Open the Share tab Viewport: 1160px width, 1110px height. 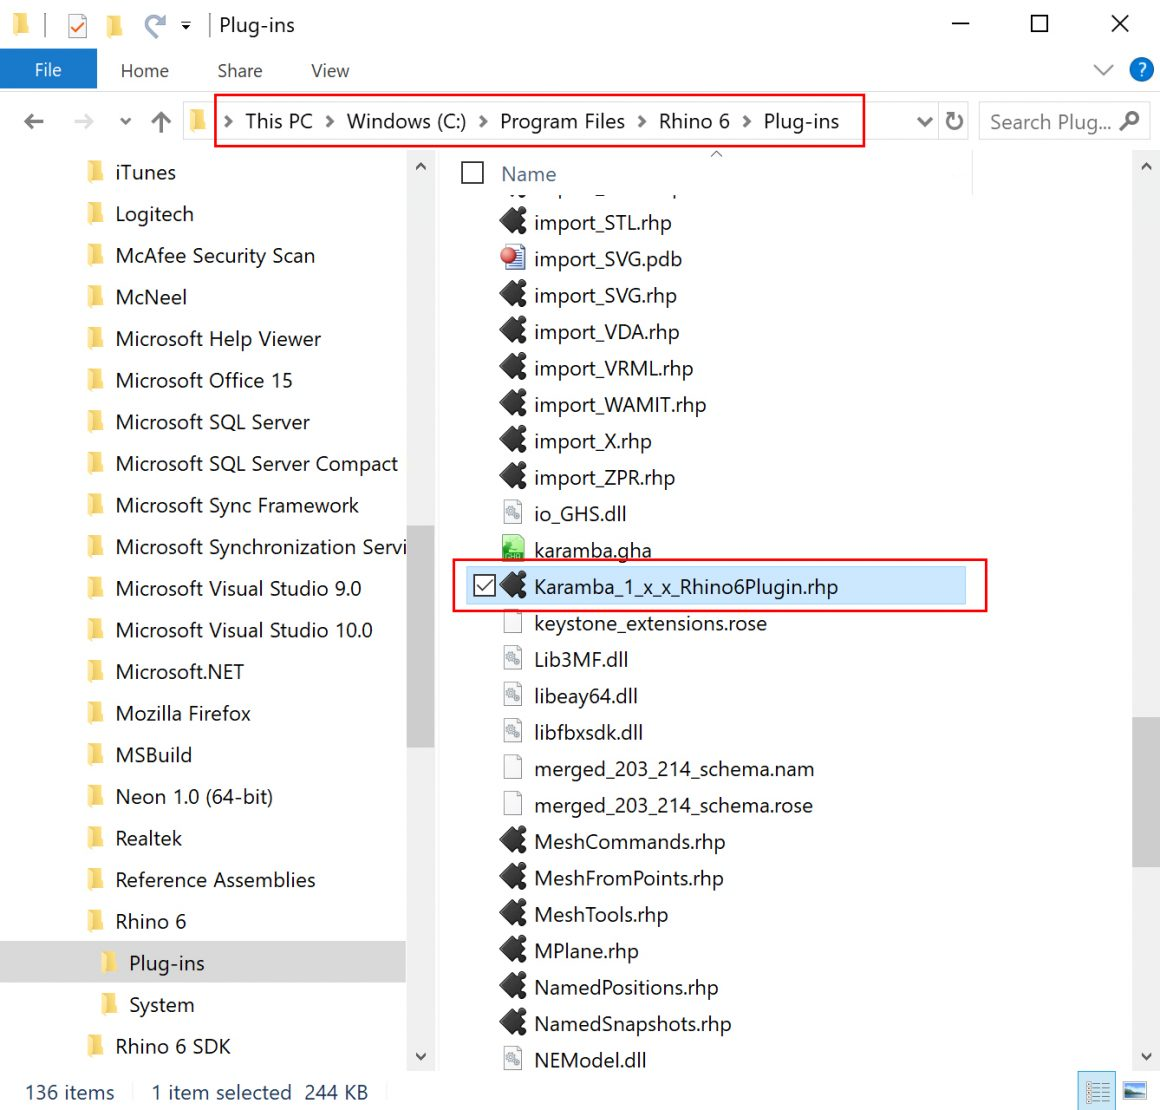[239, 70]
